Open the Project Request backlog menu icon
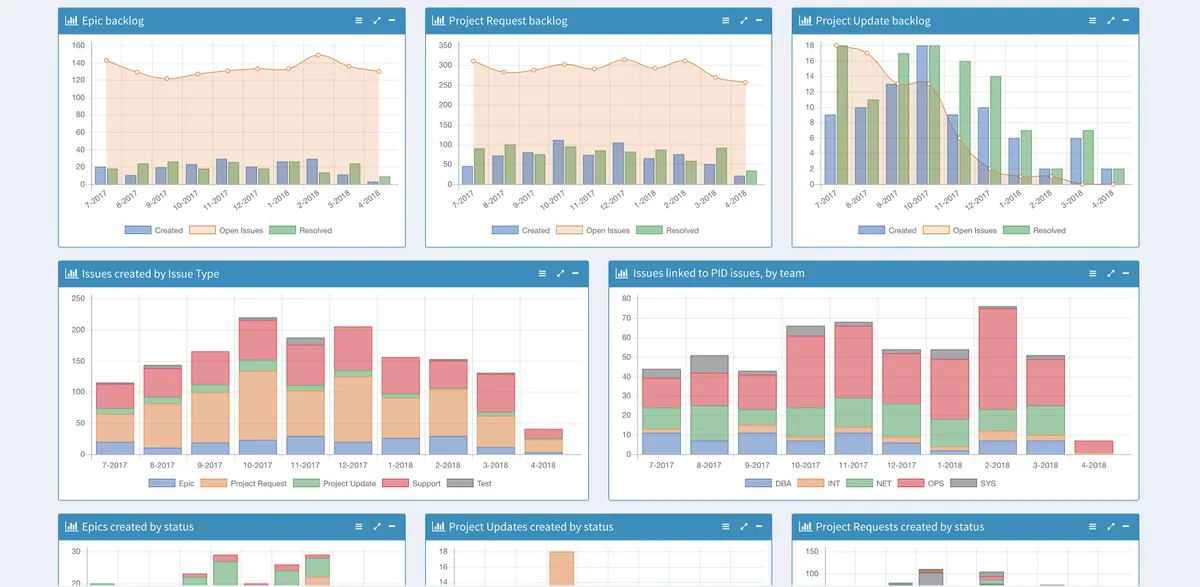The image size is (1200, 587). pos(727,20)
